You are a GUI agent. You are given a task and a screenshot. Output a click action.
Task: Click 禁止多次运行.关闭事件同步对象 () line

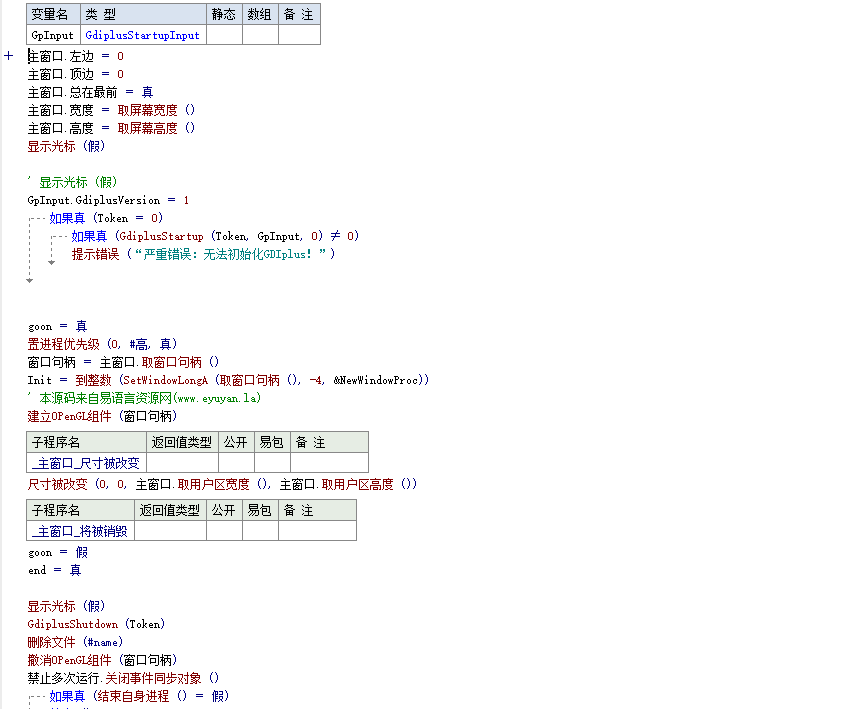123,679
